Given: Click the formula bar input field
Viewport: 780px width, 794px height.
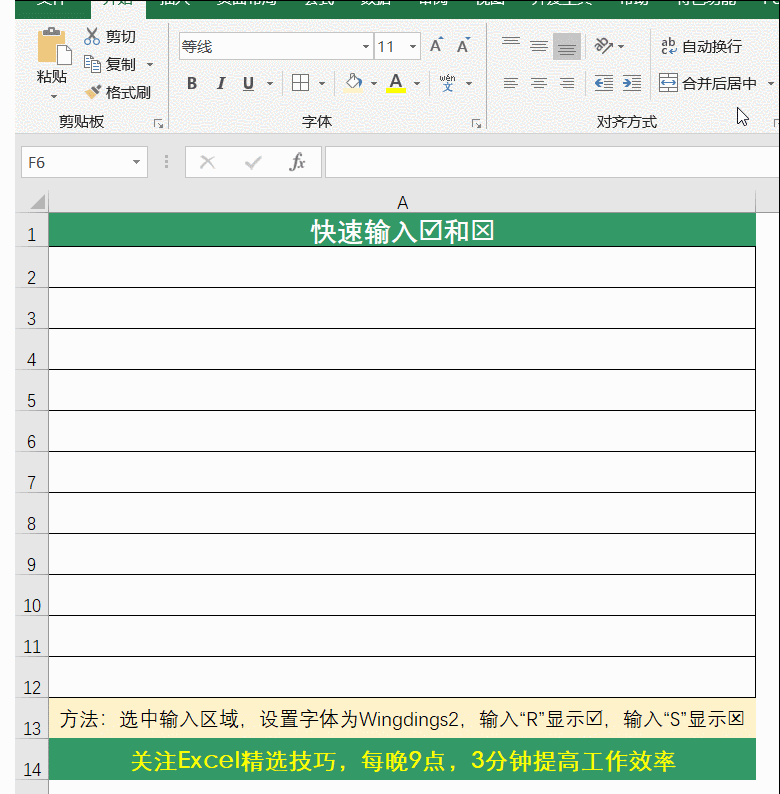Looking at the screenshot, I should pyautogui.click(x=552, y=162).
